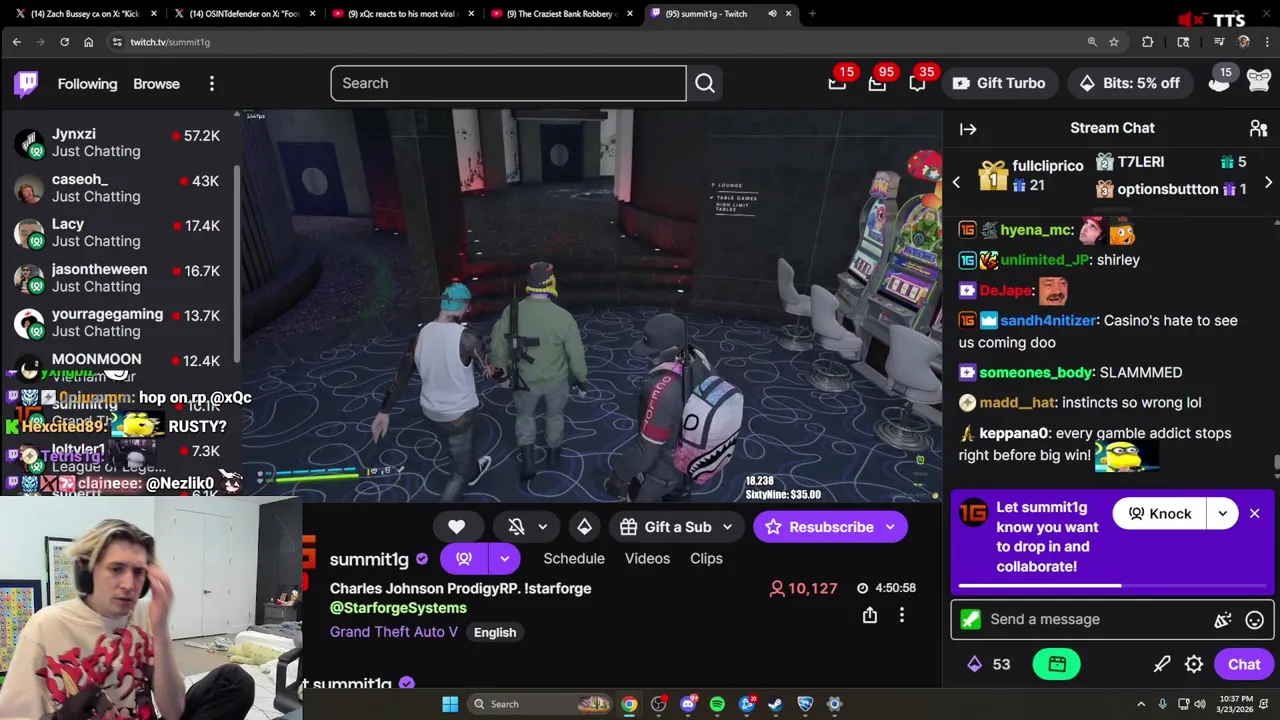Bookmark page with Chrome star icon
Image resolution: width=1280 pixels, height=720 pixels.
(x=1114, y=42)
